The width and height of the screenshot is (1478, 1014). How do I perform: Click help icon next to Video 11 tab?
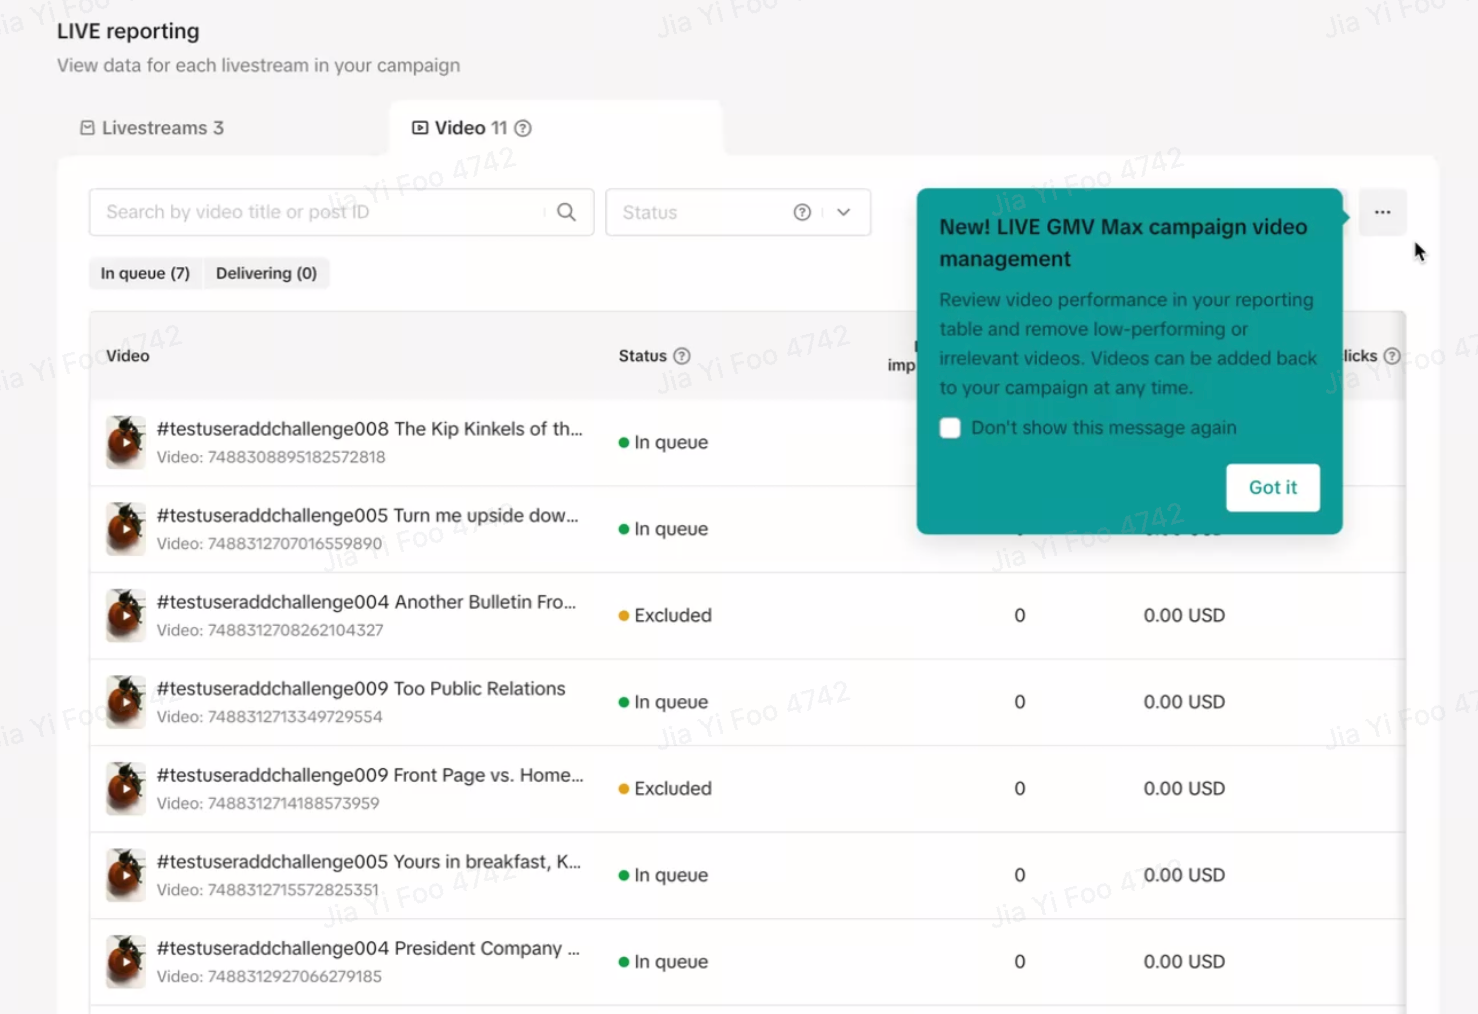coord(523,128)
